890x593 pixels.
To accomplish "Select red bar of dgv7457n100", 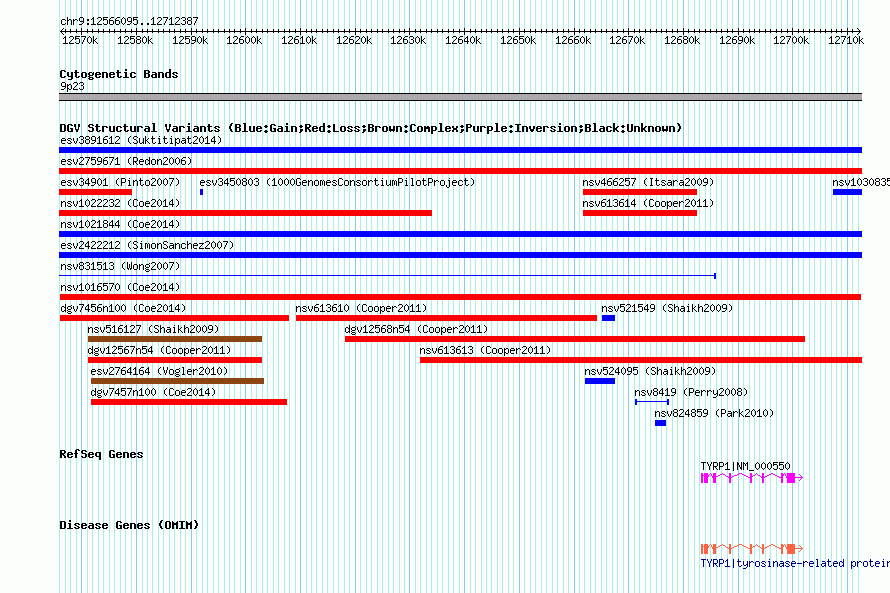I will [189, 402].
